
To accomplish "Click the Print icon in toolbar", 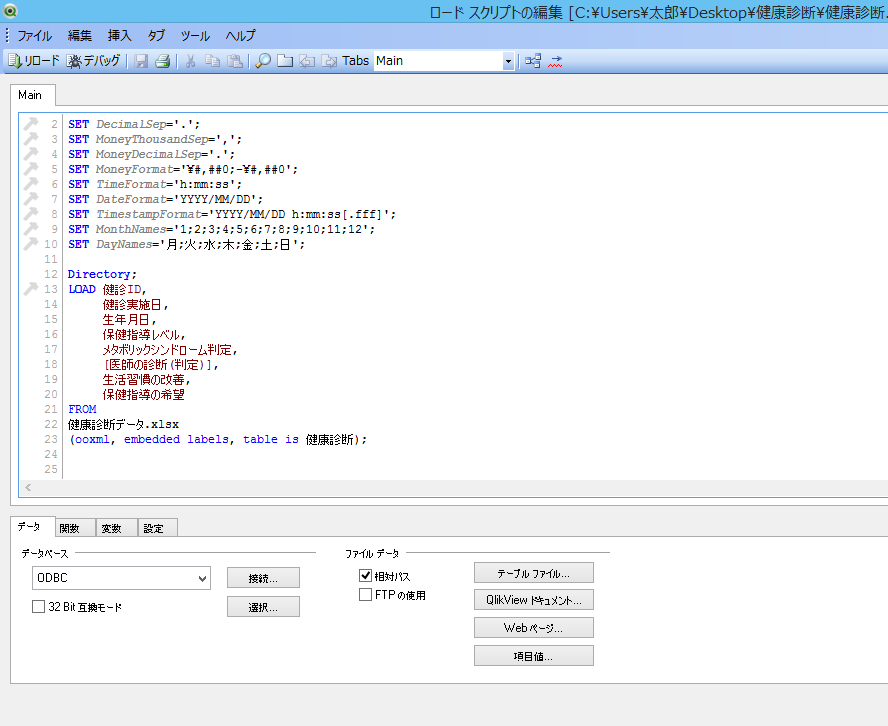I will coord(163,61).
